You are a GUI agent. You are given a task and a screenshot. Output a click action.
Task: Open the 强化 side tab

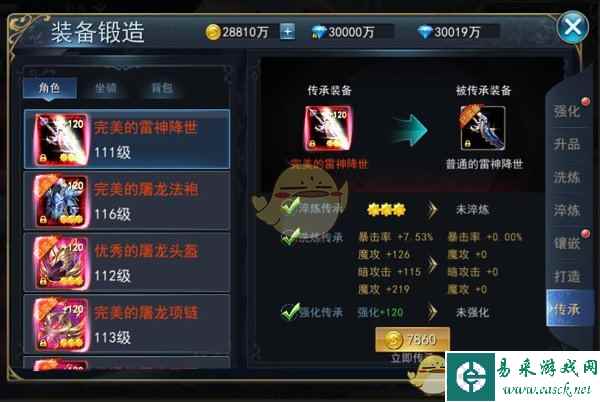click(567, 111)
